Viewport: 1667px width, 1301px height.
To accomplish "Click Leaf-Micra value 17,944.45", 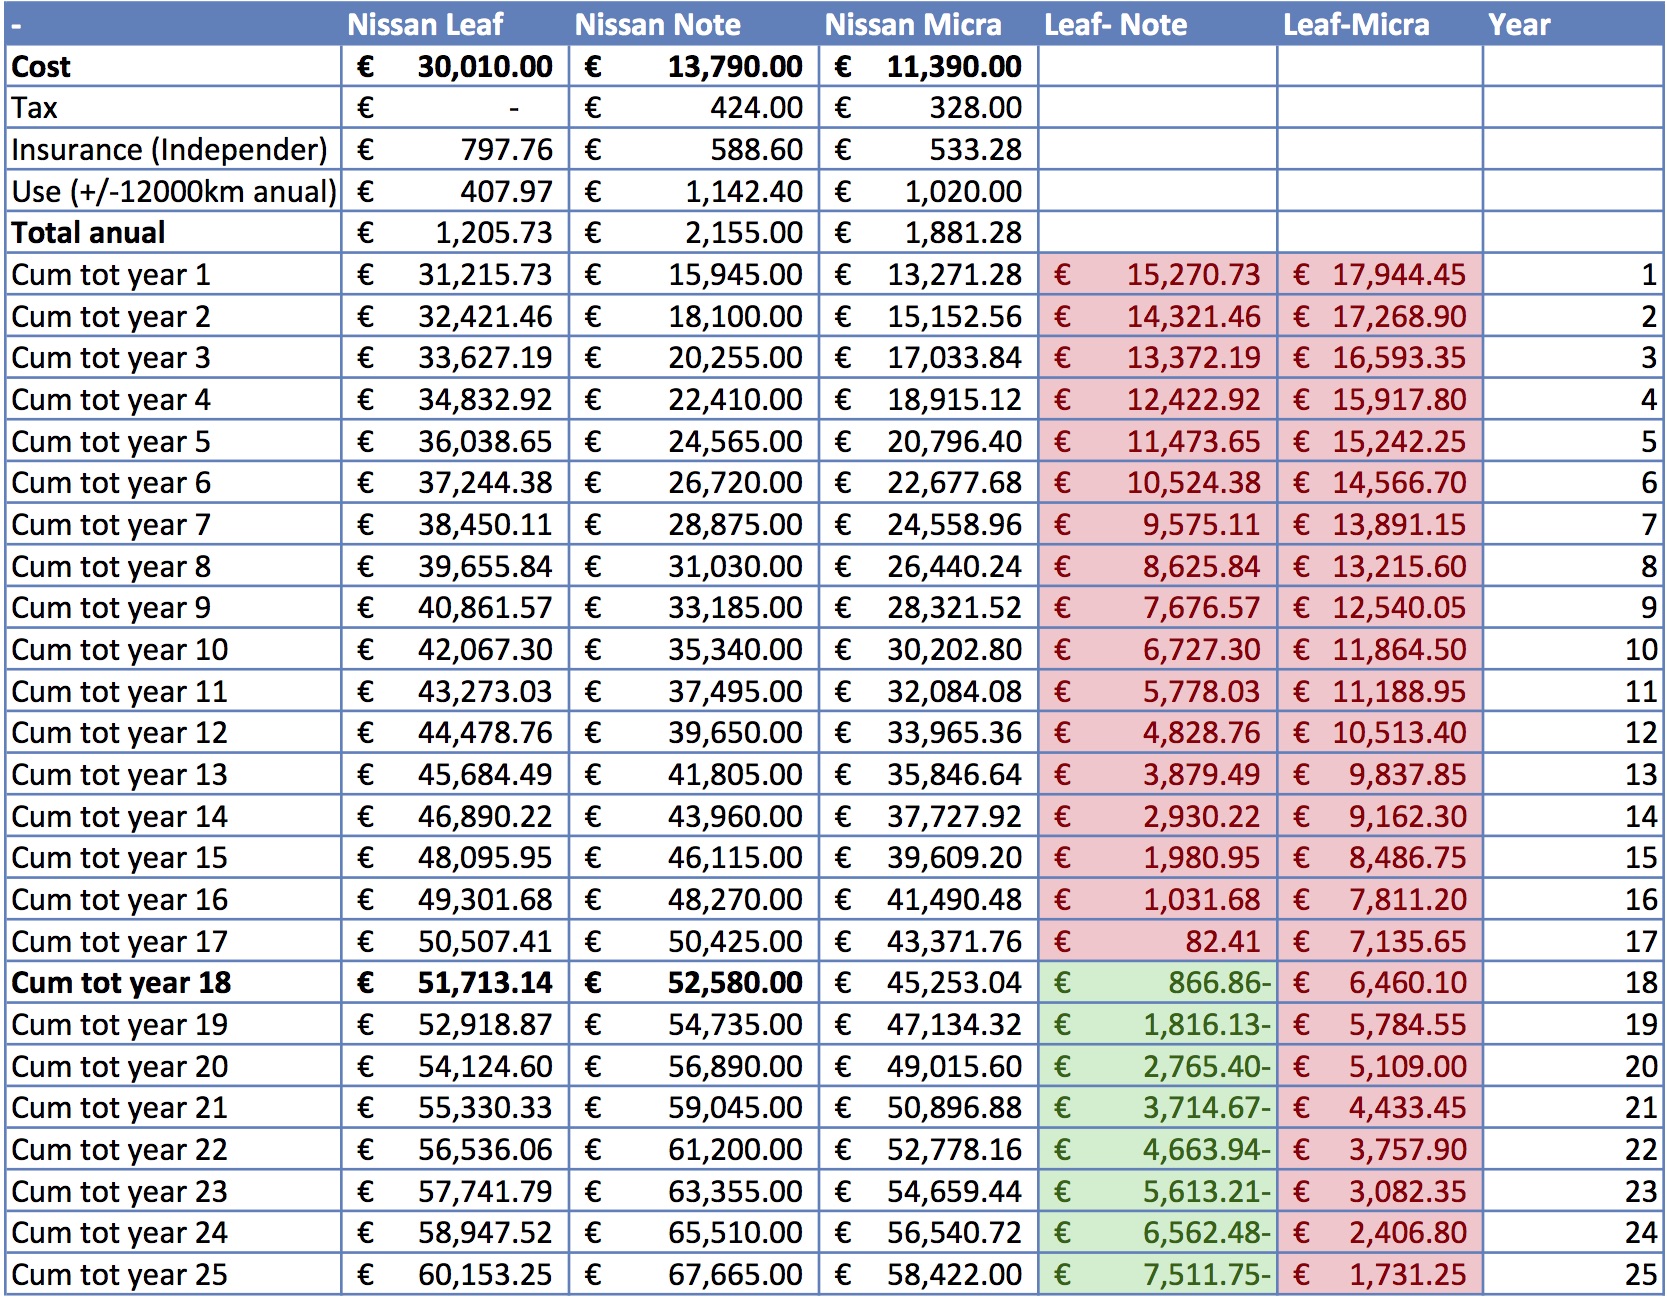I will (1398, 275).
